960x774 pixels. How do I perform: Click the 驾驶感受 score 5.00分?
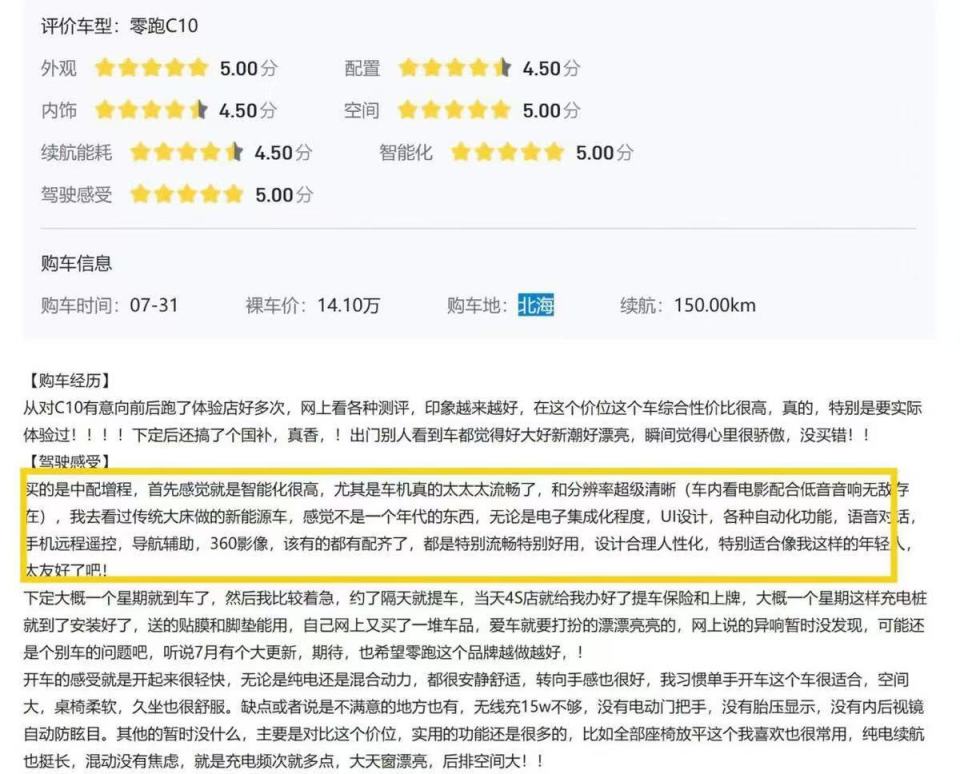tap(284, 195)
